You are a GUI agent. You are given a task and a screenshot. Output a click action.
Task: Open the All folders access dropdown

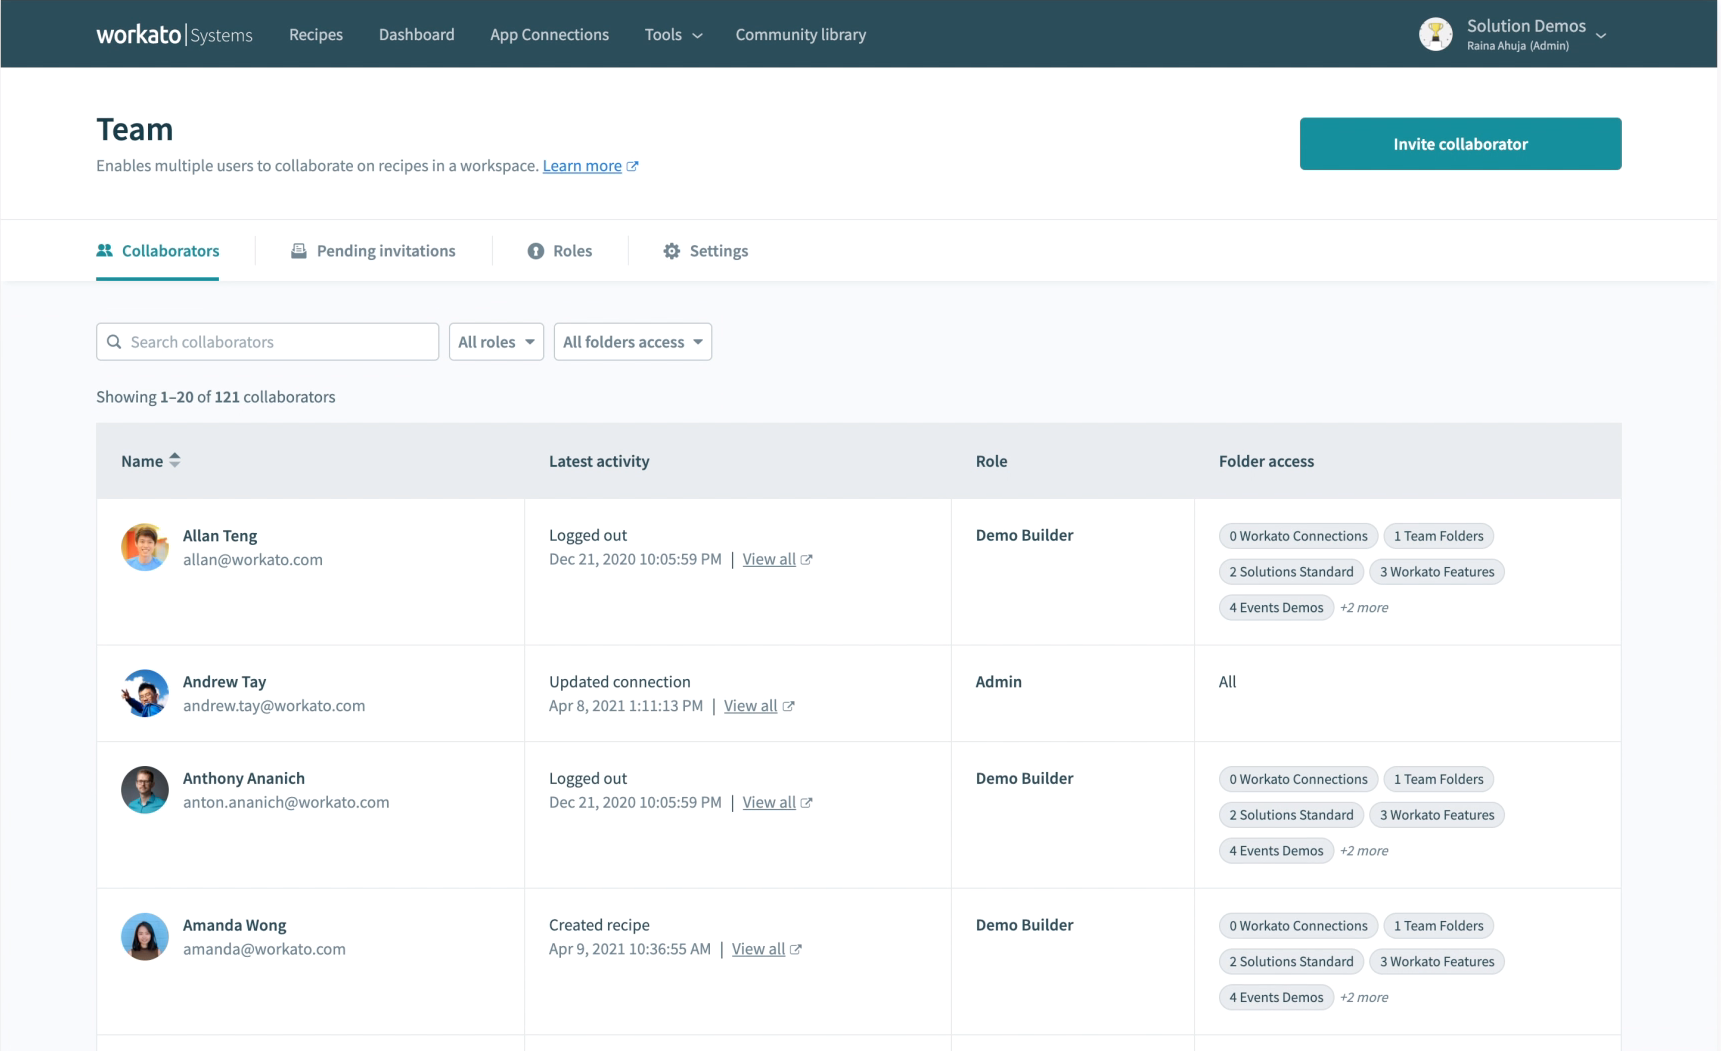pyautogui.click(x=633, y=342)
